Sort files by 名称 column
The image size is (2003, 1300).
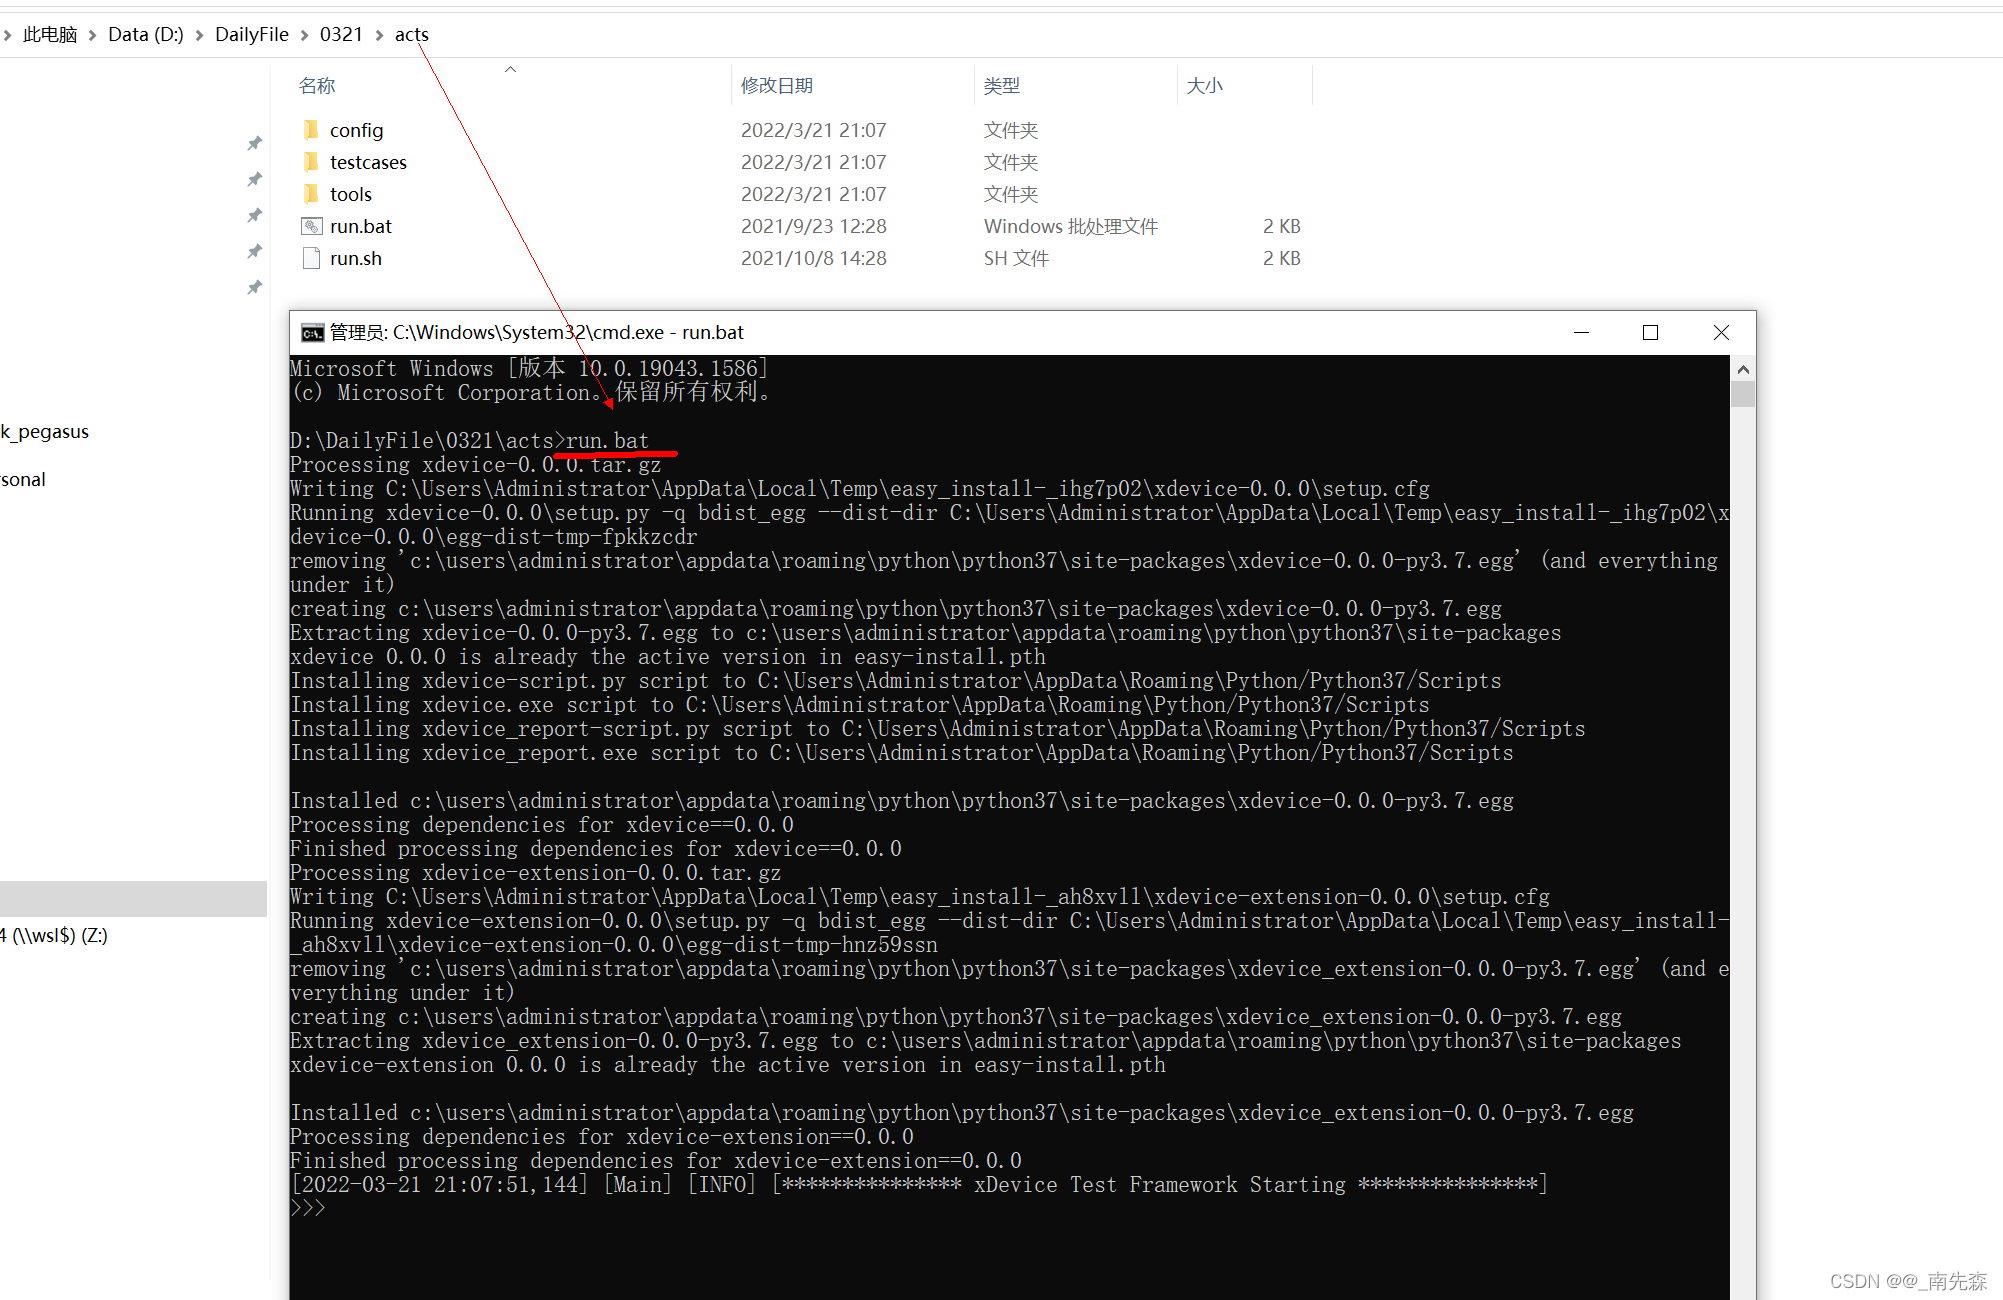point(317,86)
